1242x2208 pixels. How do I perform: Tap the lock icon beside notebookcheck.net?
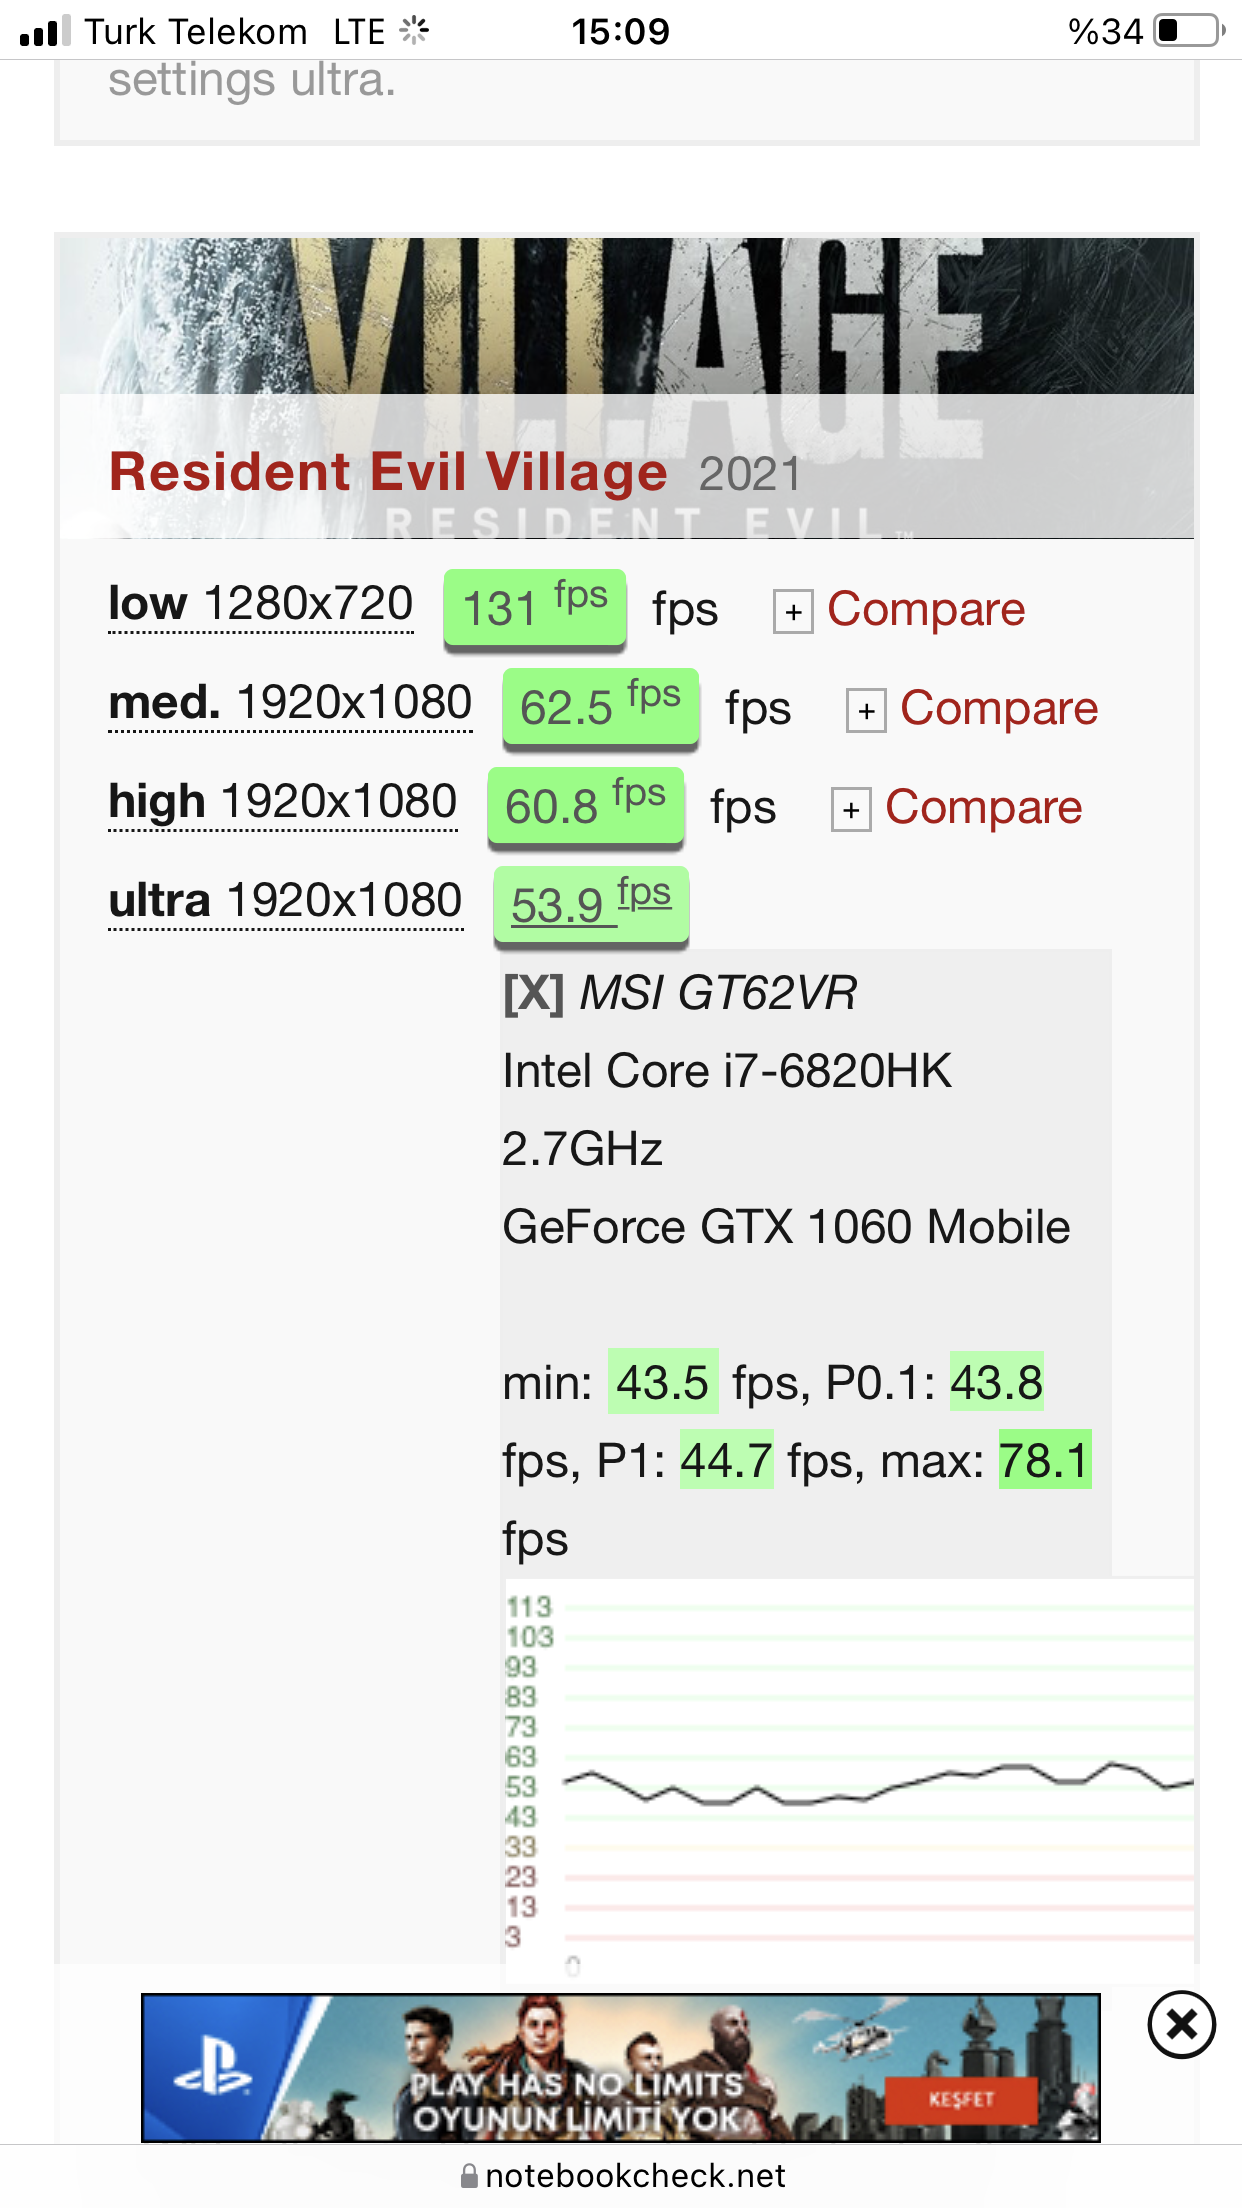pos(468,2176)
